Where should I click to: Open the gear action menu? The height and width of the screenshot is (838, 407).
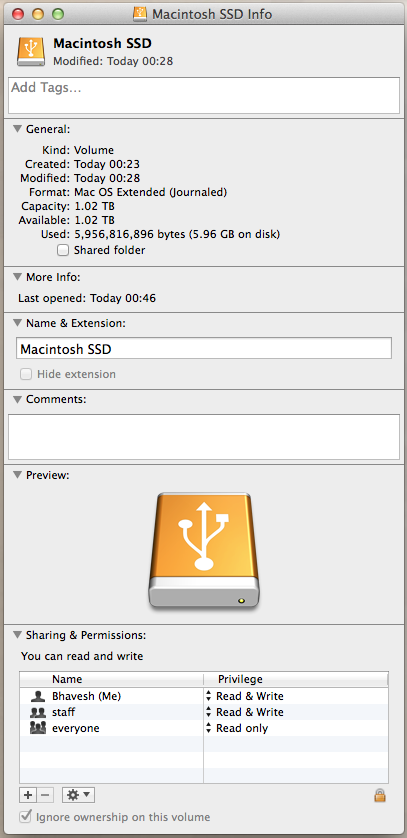pyautogui.click(x=79, y=795)
